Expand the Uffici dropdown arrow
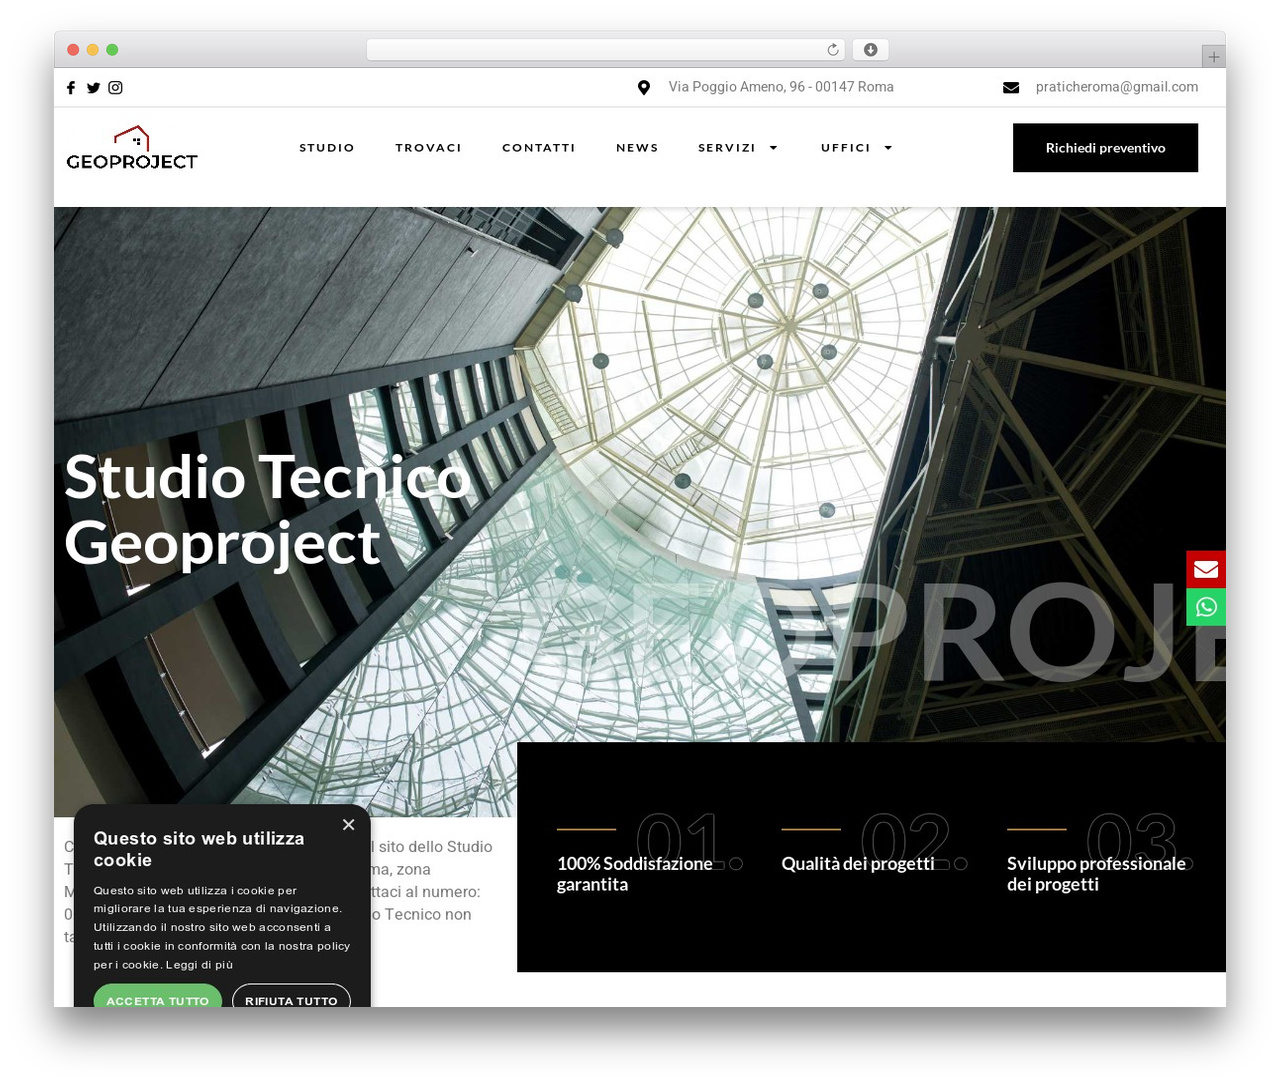Screen dimensions: 1280x1084 click(x=888, y=148)
